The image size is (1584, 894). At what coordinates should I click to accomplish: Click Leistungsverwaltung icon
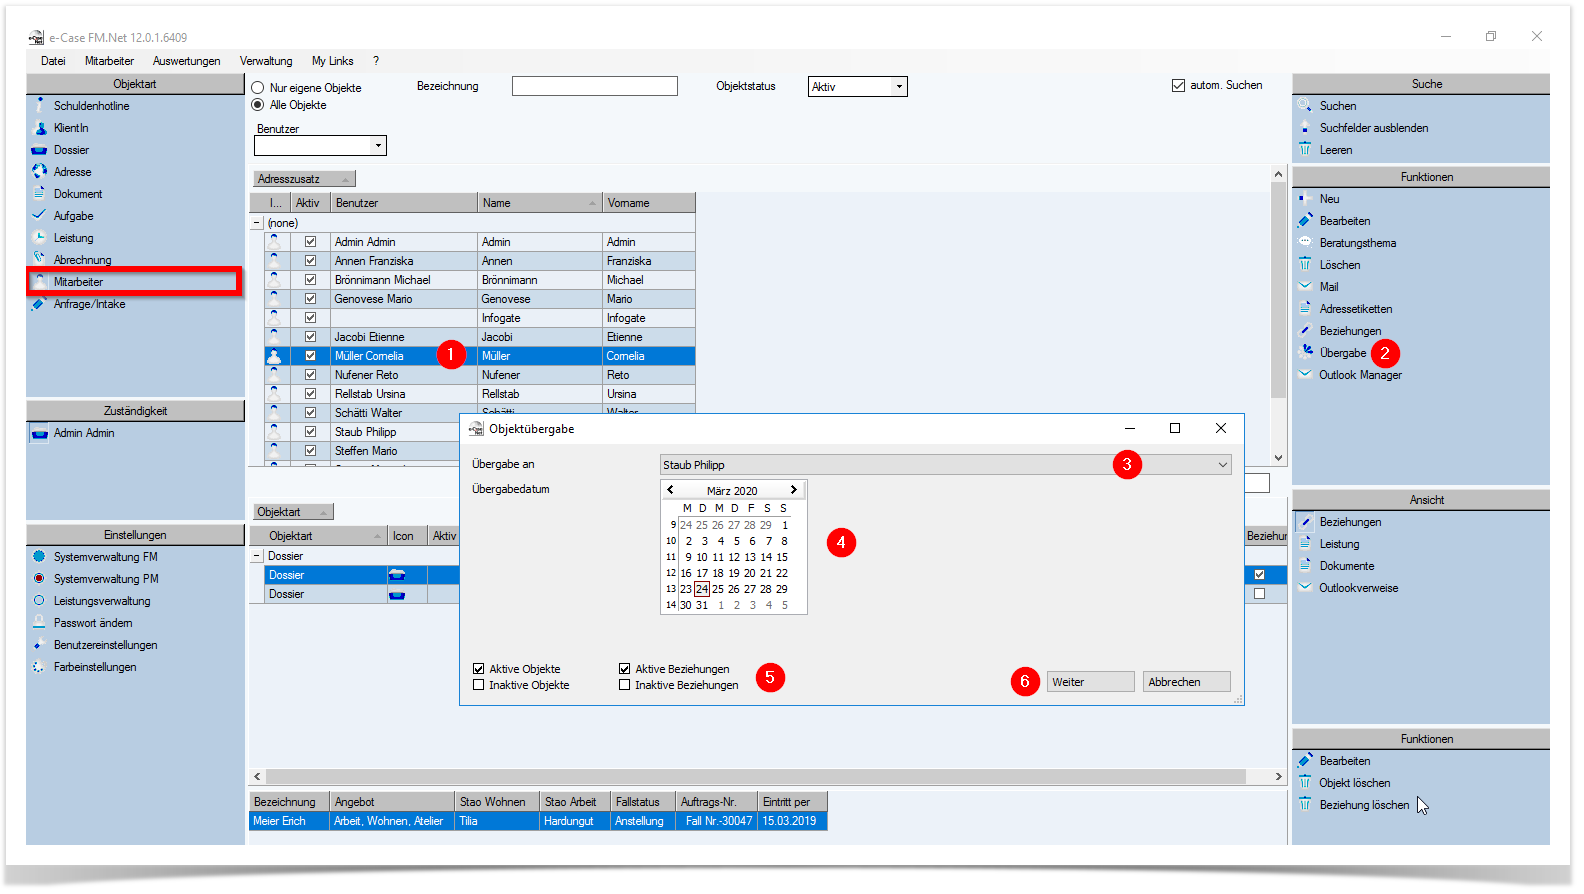(x=39, y=600)
